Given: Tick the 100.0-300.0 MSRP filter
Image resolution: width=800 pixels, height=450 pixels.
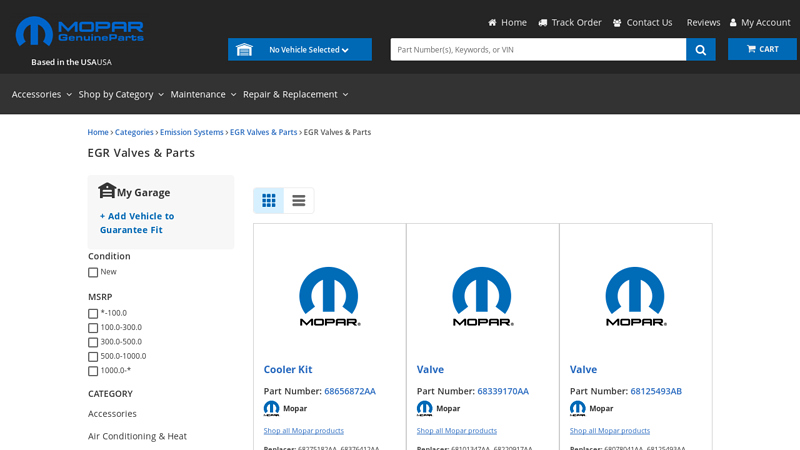Looking at the screenshot, I should tap(93, 328).
